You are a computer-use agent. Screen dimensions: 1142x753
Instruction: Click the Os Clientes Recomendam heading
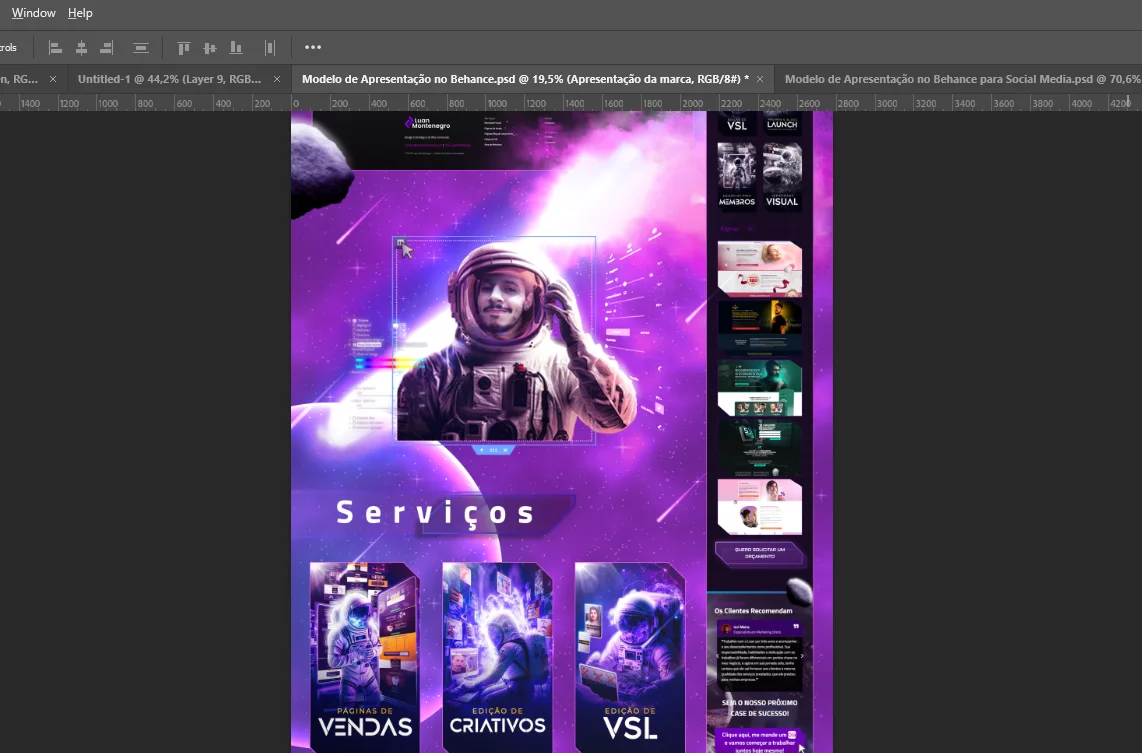pyautogui.click(x=753, y=611)
